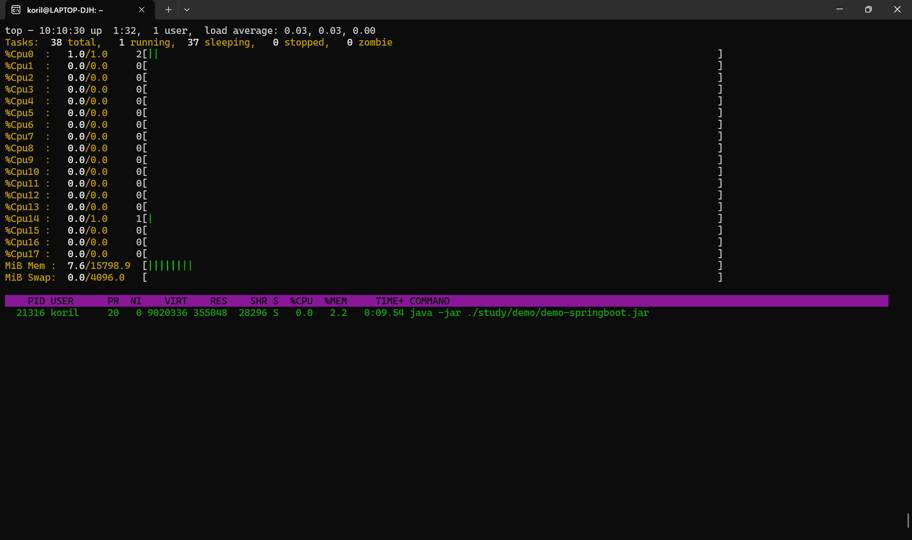The height and width of the screenshot is (540, 912).
Task: Expand the new tab profile dropdown chevron
Action: (x=187, y=10)
